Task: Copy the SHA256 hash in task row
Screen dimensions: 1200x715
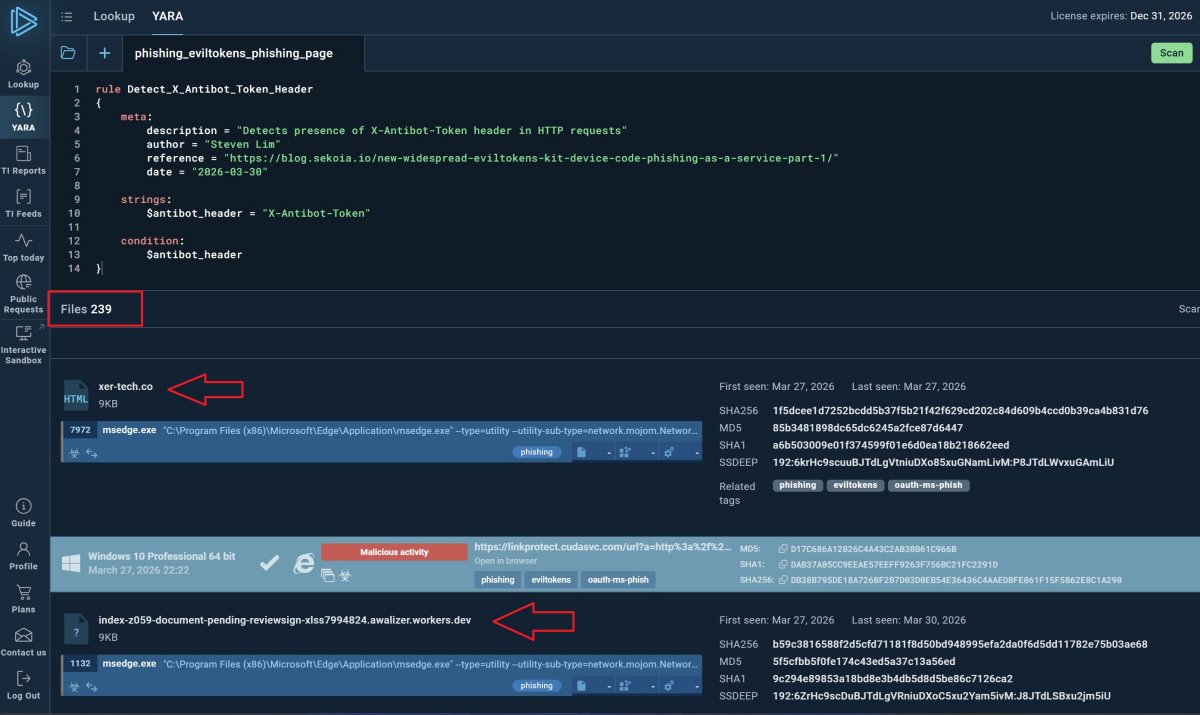Action: (x=784, y=579)
